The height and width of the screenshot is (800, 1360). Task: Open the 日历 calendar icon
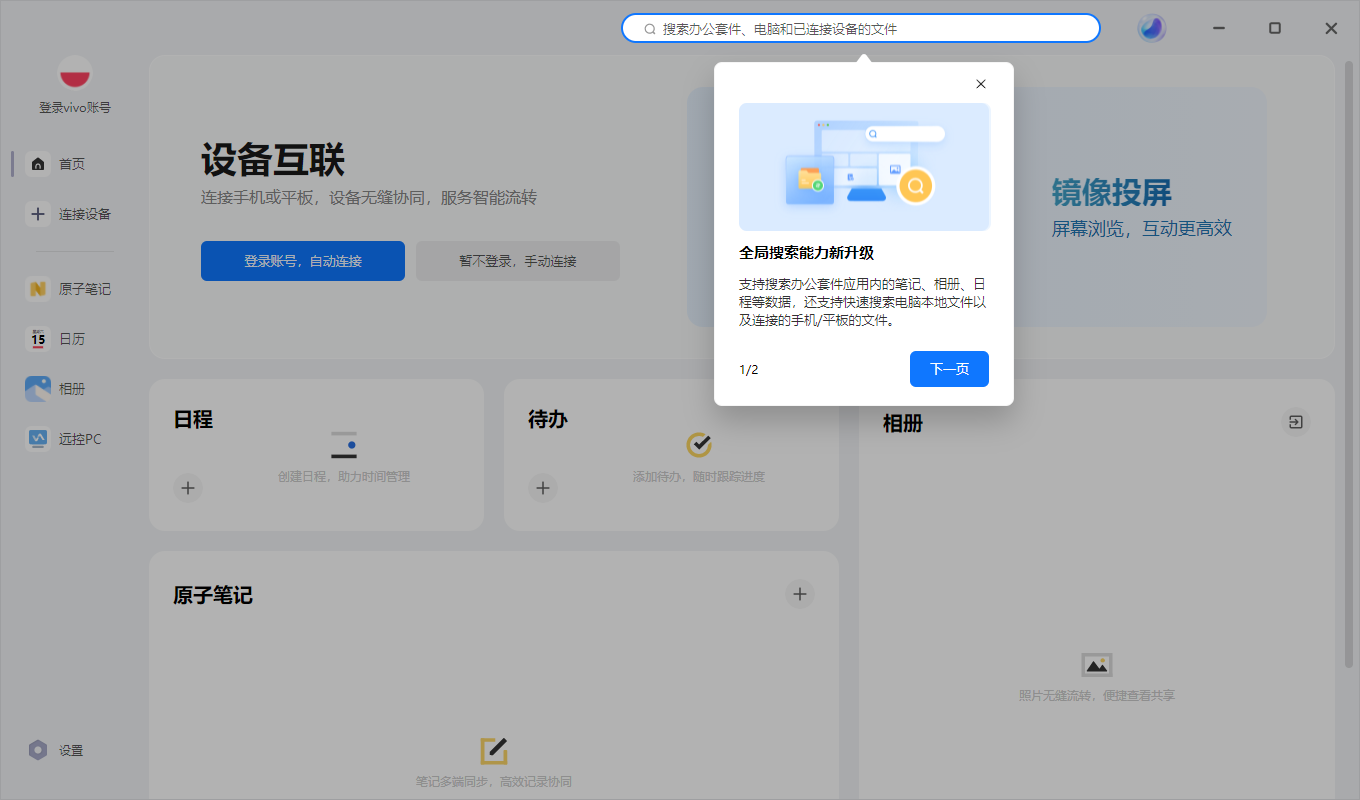pyautogui.click(x=38, y=338)
